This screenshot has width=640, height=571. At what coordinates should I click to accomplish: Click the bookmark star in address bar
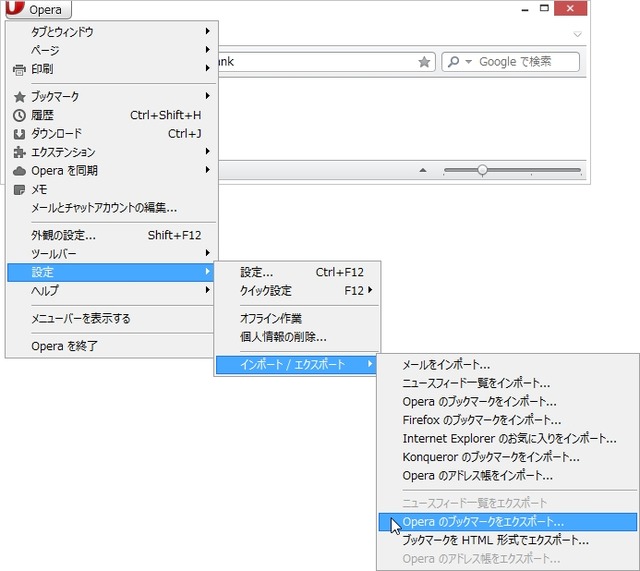(424, 62)
